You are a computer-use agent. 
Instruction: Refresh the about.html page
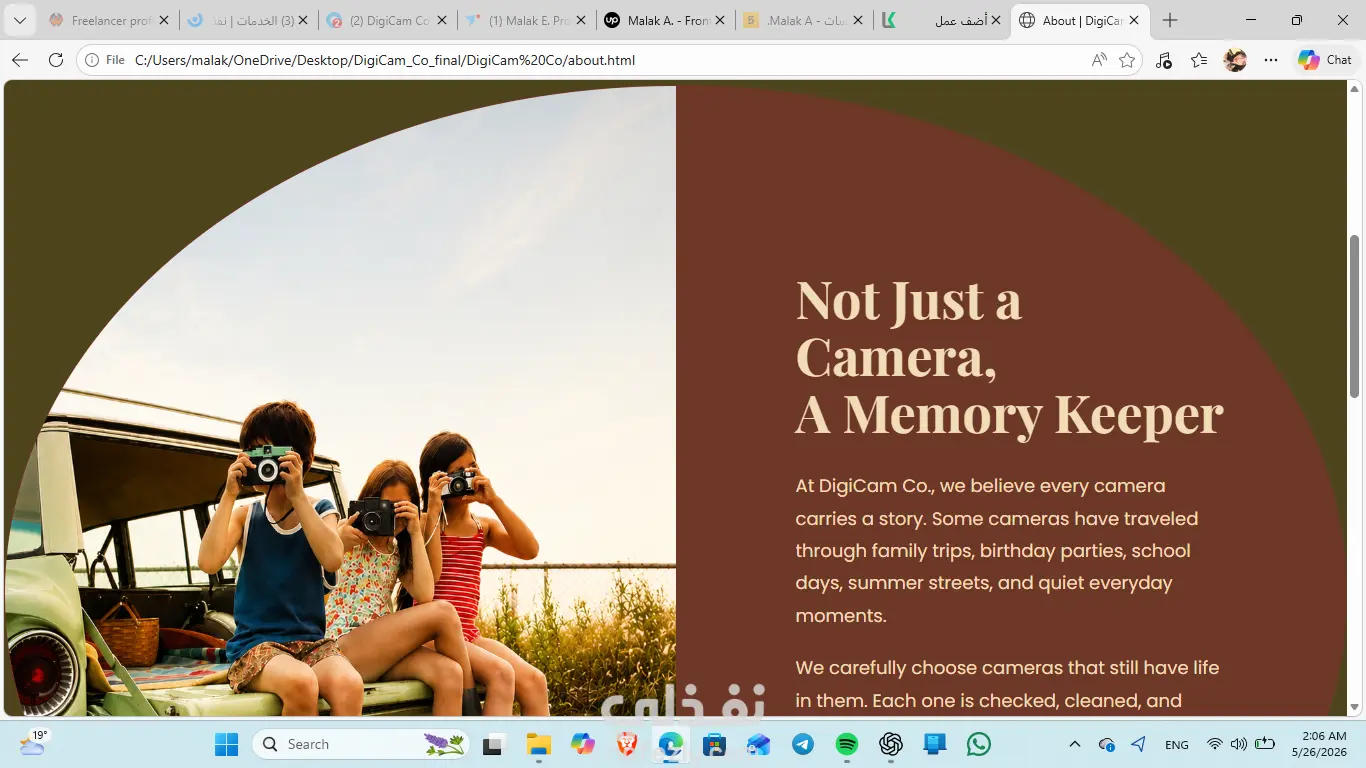coord(56,60)
